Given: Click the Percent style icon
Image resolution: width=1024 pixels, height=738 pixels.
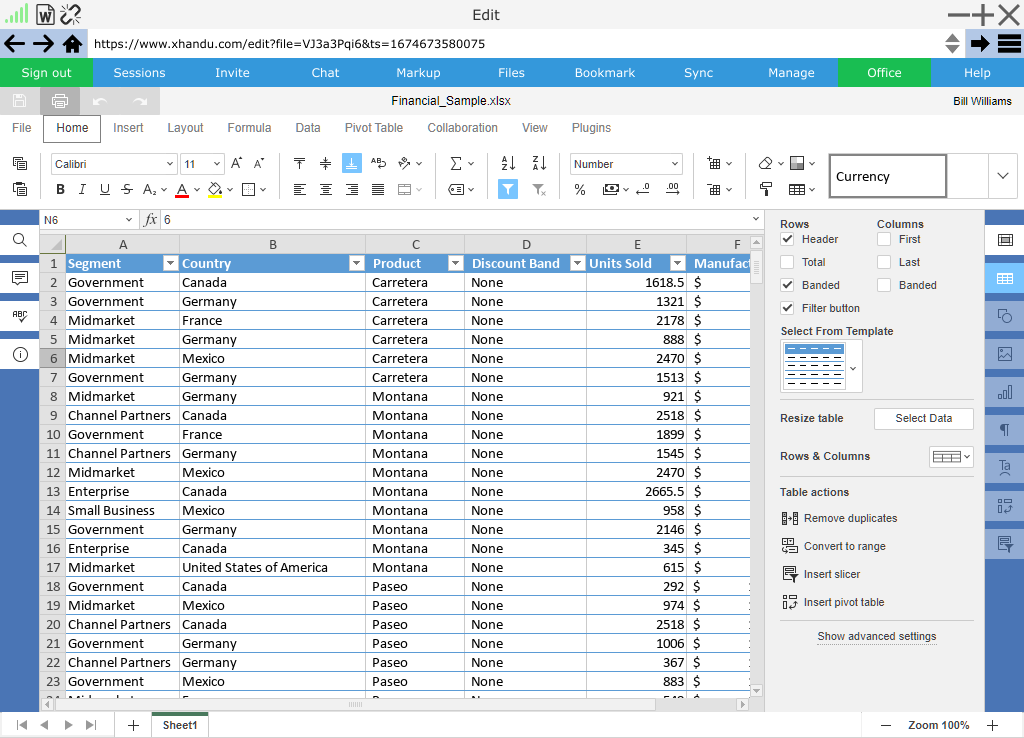Looking at the screenshot, I should [x=580, y=190].
